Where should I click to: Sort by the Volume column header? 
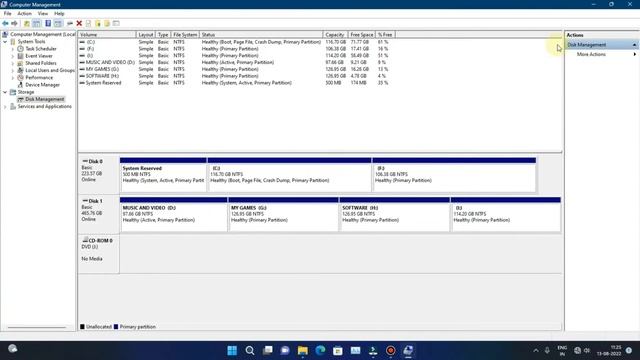[x=107, y=35]
